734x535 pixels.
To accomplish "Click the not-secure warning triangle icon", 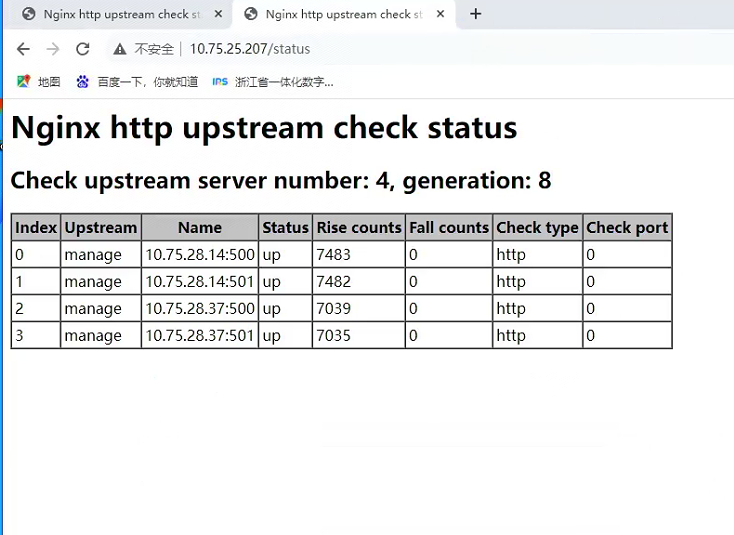I will point(120,49).
